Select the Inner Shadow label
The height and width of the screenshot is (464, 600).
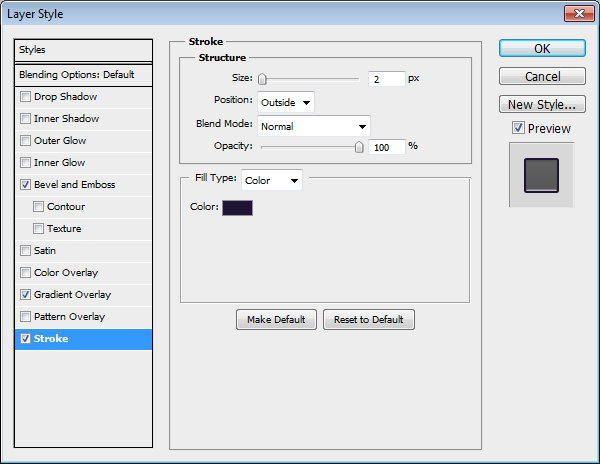[67, 119]
